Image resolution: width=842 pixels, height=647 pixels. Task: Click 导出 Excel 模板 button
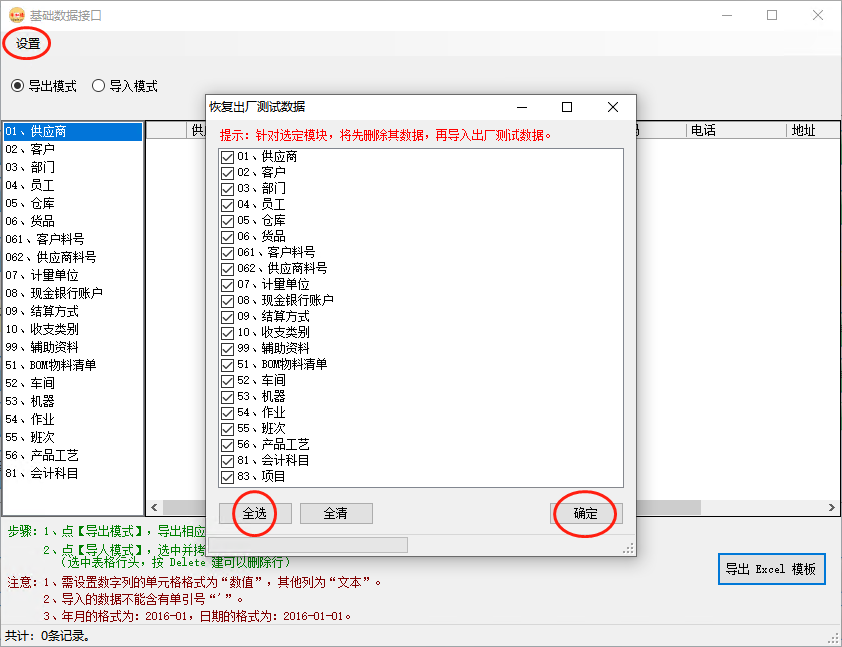(x=771, y=569)
